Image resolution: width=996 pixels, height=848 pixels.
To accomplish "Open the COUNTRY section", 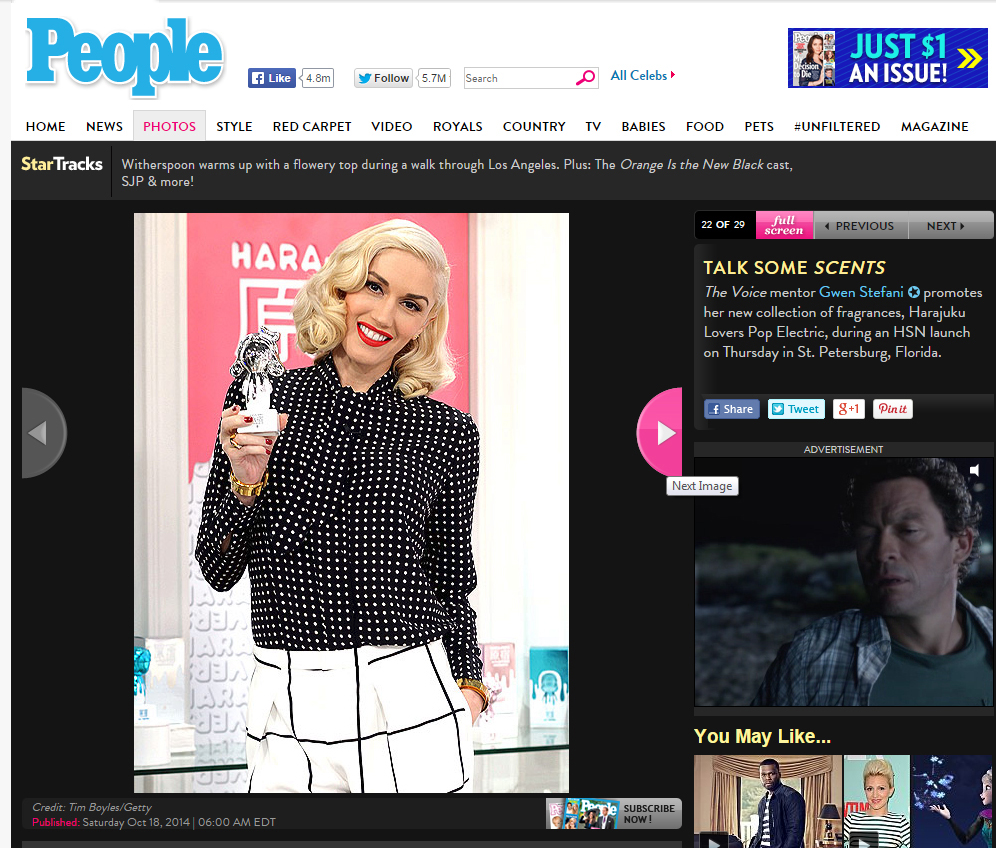I will (x=534, y=126).
